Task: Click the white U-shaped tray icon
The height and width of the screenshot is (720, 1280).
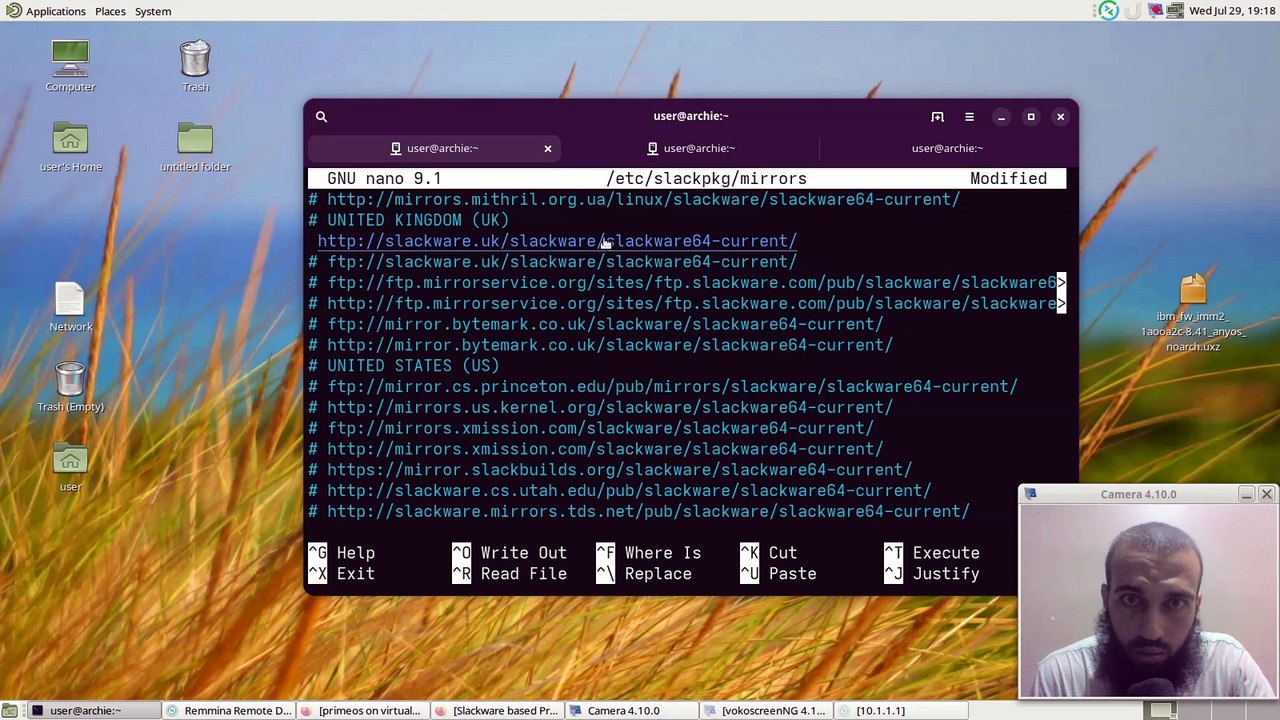Action: pyautogui.click(x=1133, y=11)
